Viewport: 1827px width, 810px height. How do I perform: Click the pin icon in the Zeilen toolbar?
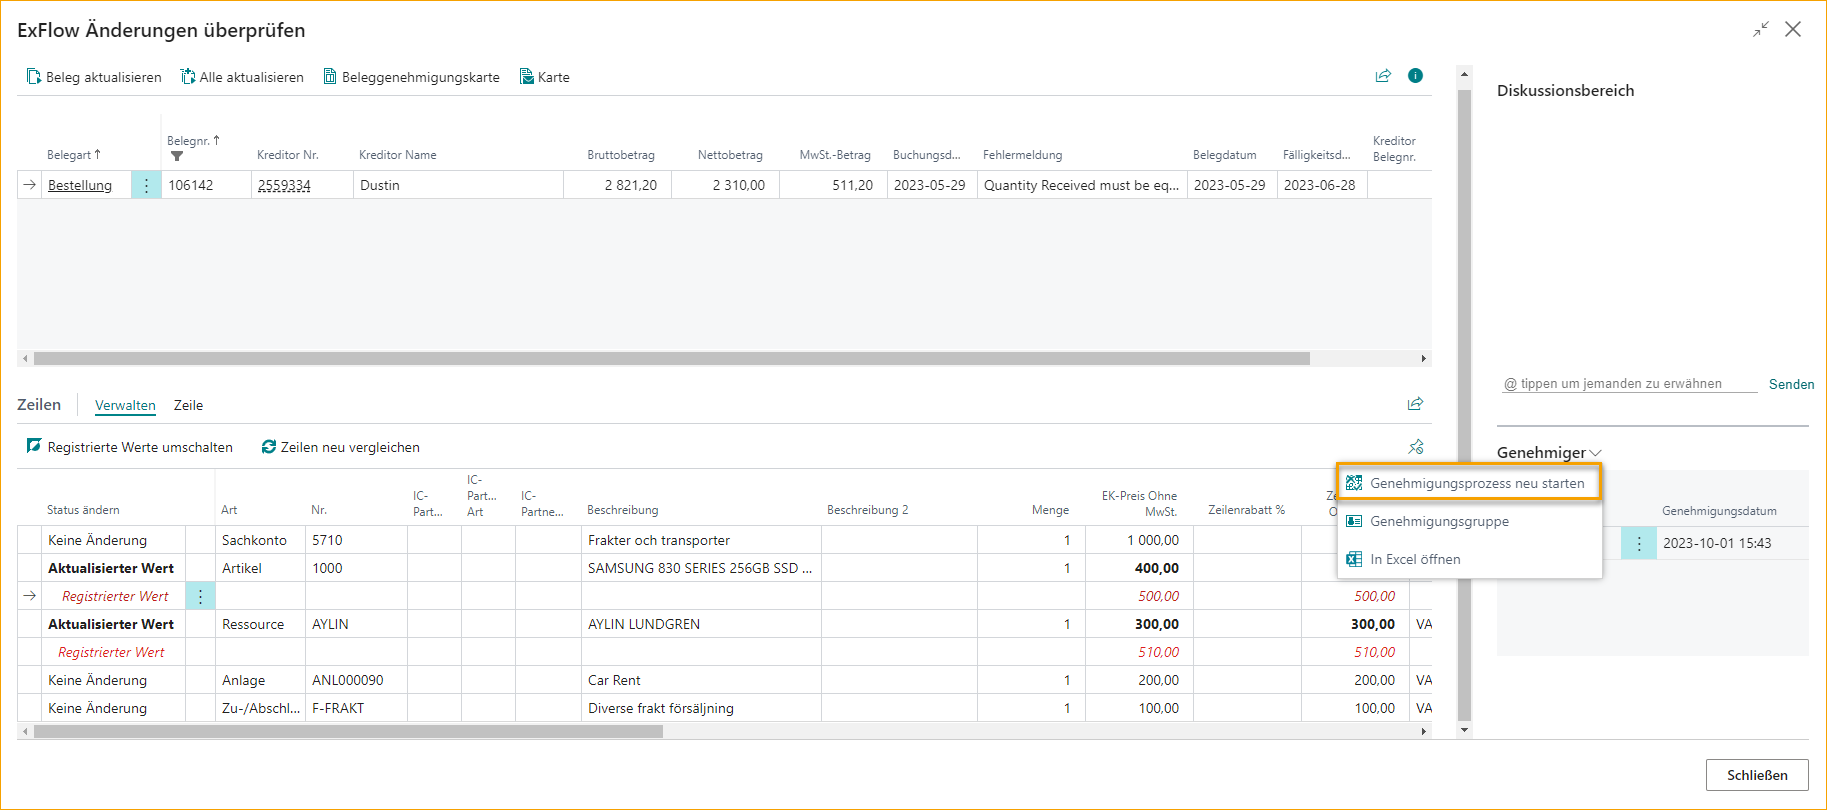pyautogui.click(x=1415, y=447)
